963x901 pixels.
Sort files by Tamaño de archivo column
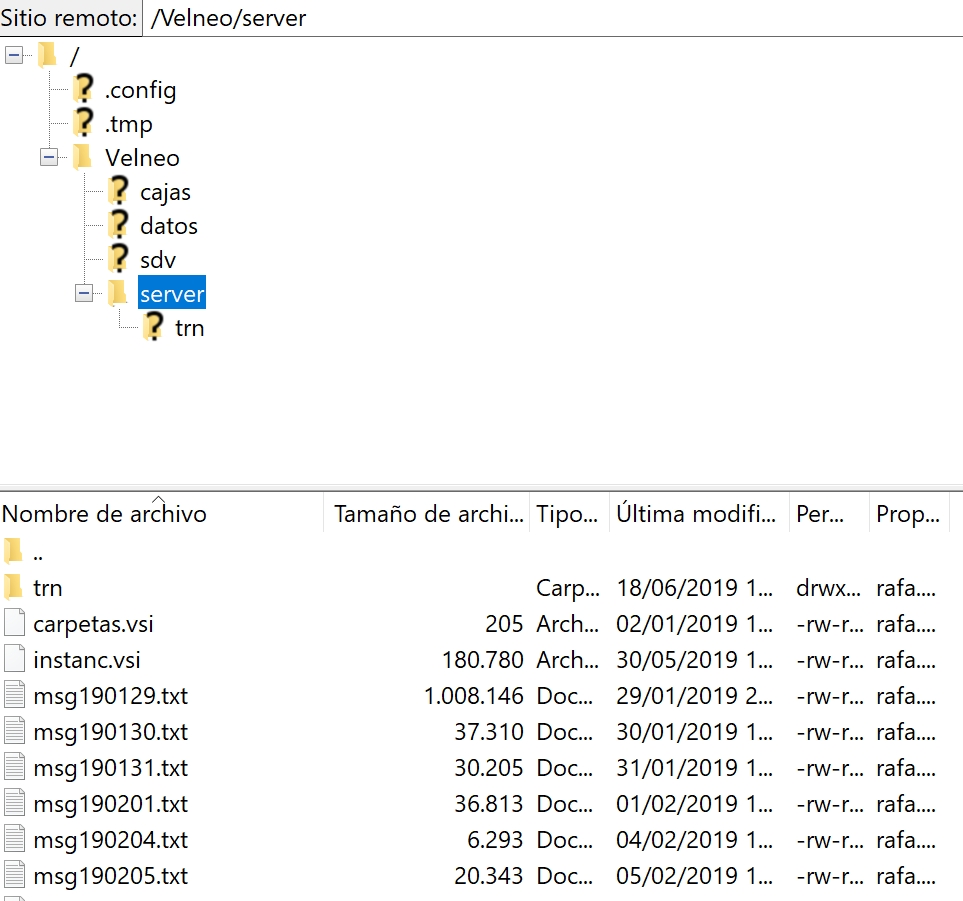[x=428, y=514]
